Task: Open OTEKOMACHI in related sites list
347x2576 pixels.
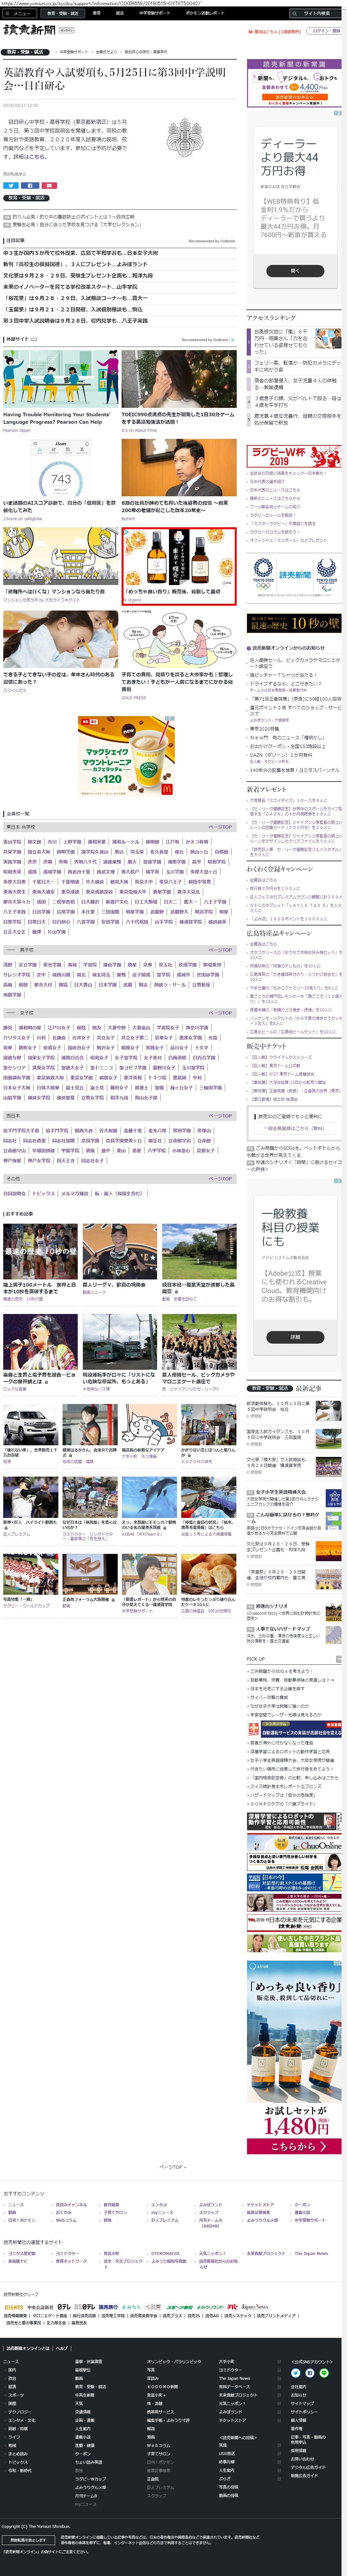Action: pyautogui.click(x=165, y=2253)
